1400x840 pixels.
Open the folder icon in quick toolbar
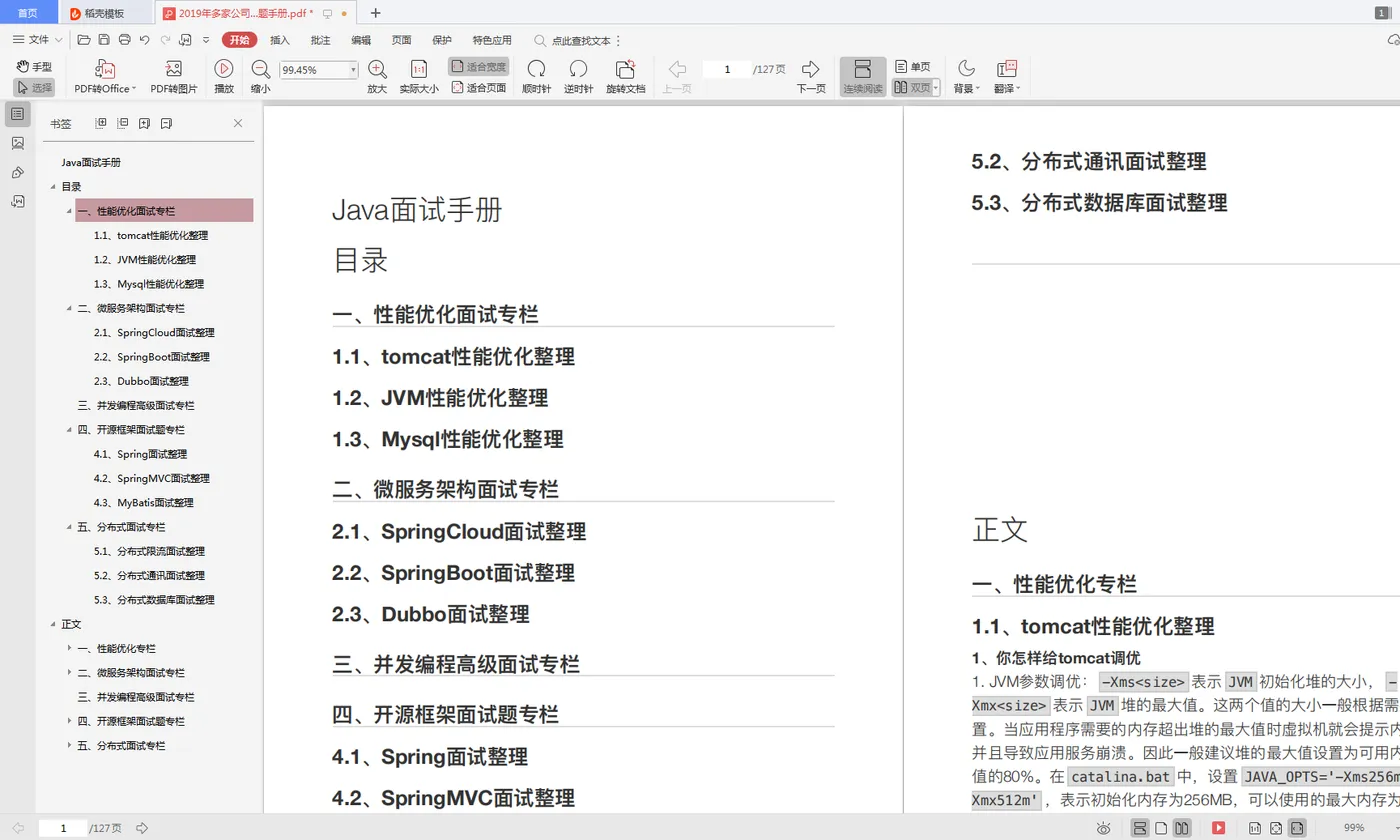tap(84, 40)
